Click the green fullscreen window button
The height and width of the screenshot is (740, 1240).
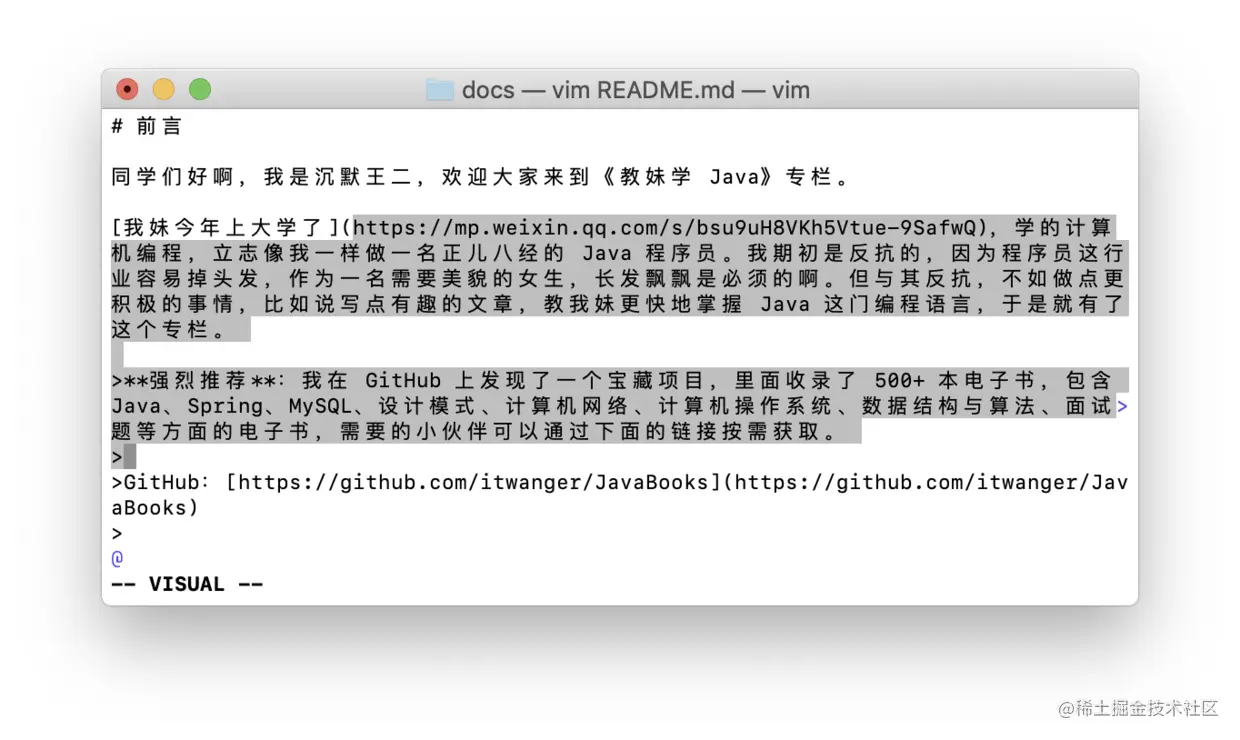200,90
